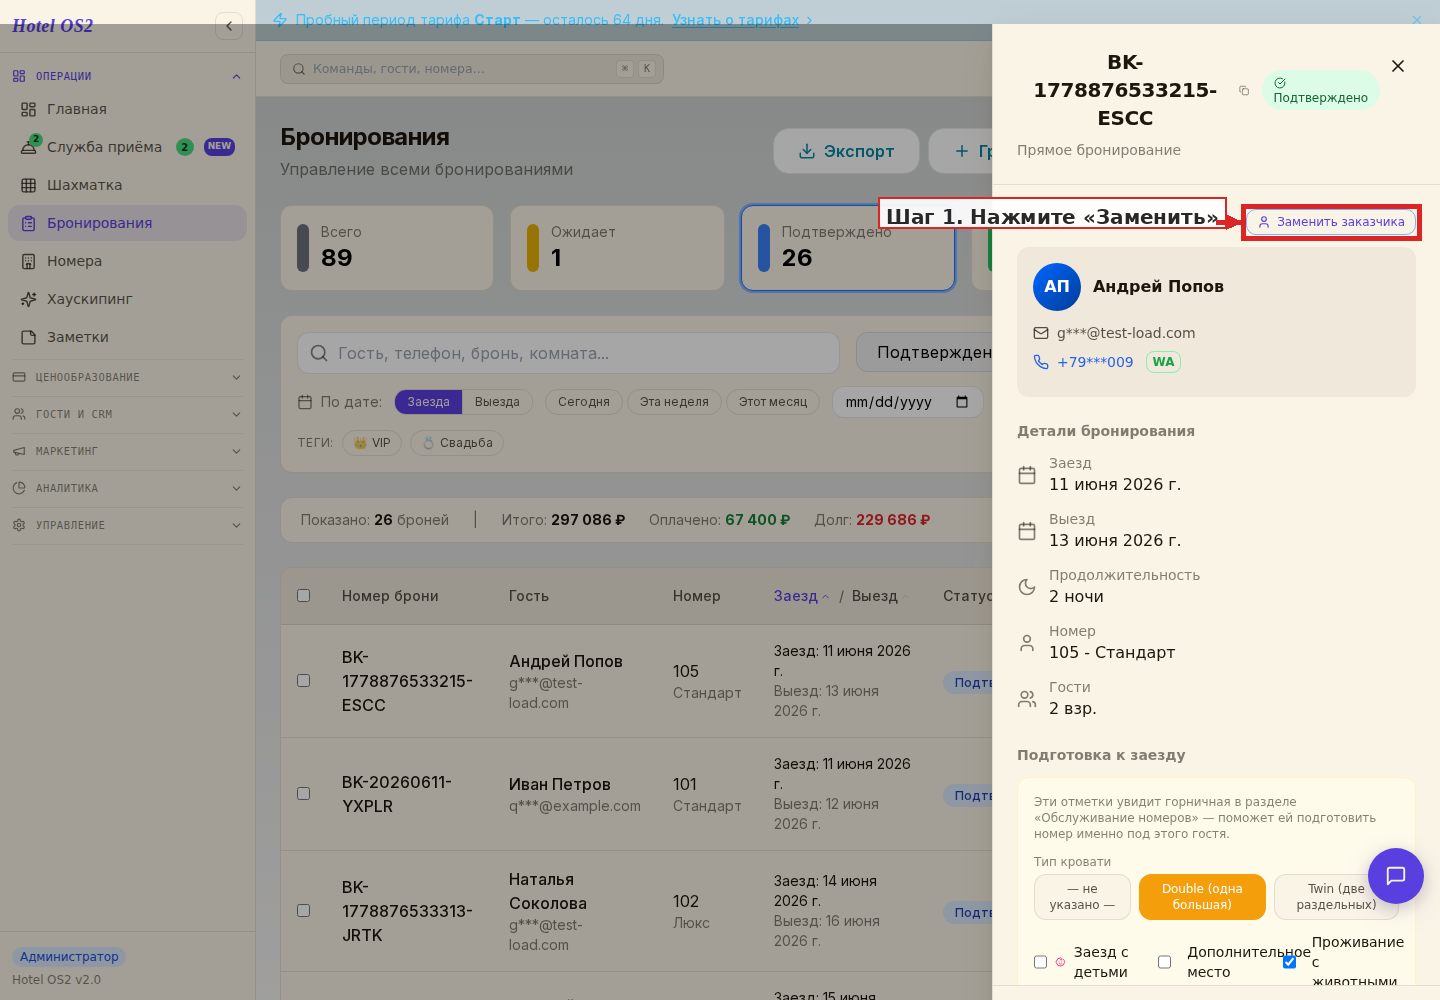Open the chat bubble floating button
The image size is (1440, 1000).
pos(1396,876)
